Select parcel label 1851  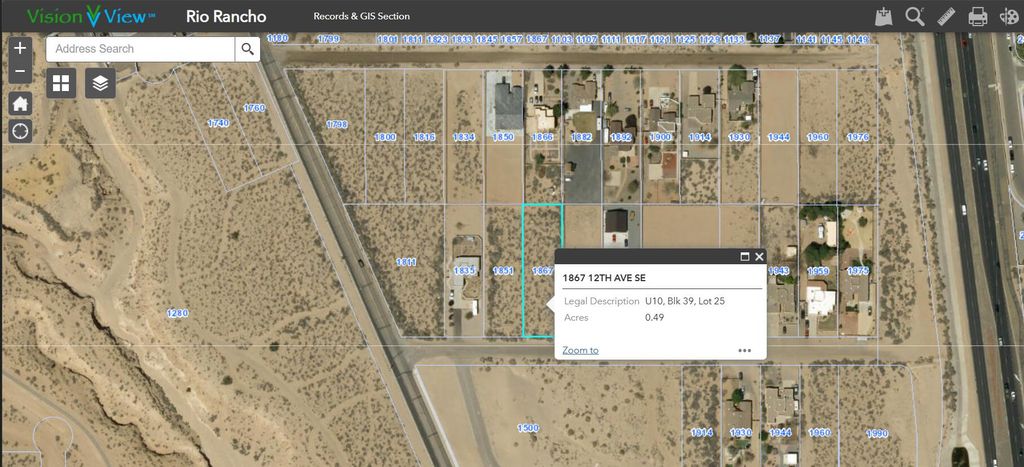click(503, 270)
